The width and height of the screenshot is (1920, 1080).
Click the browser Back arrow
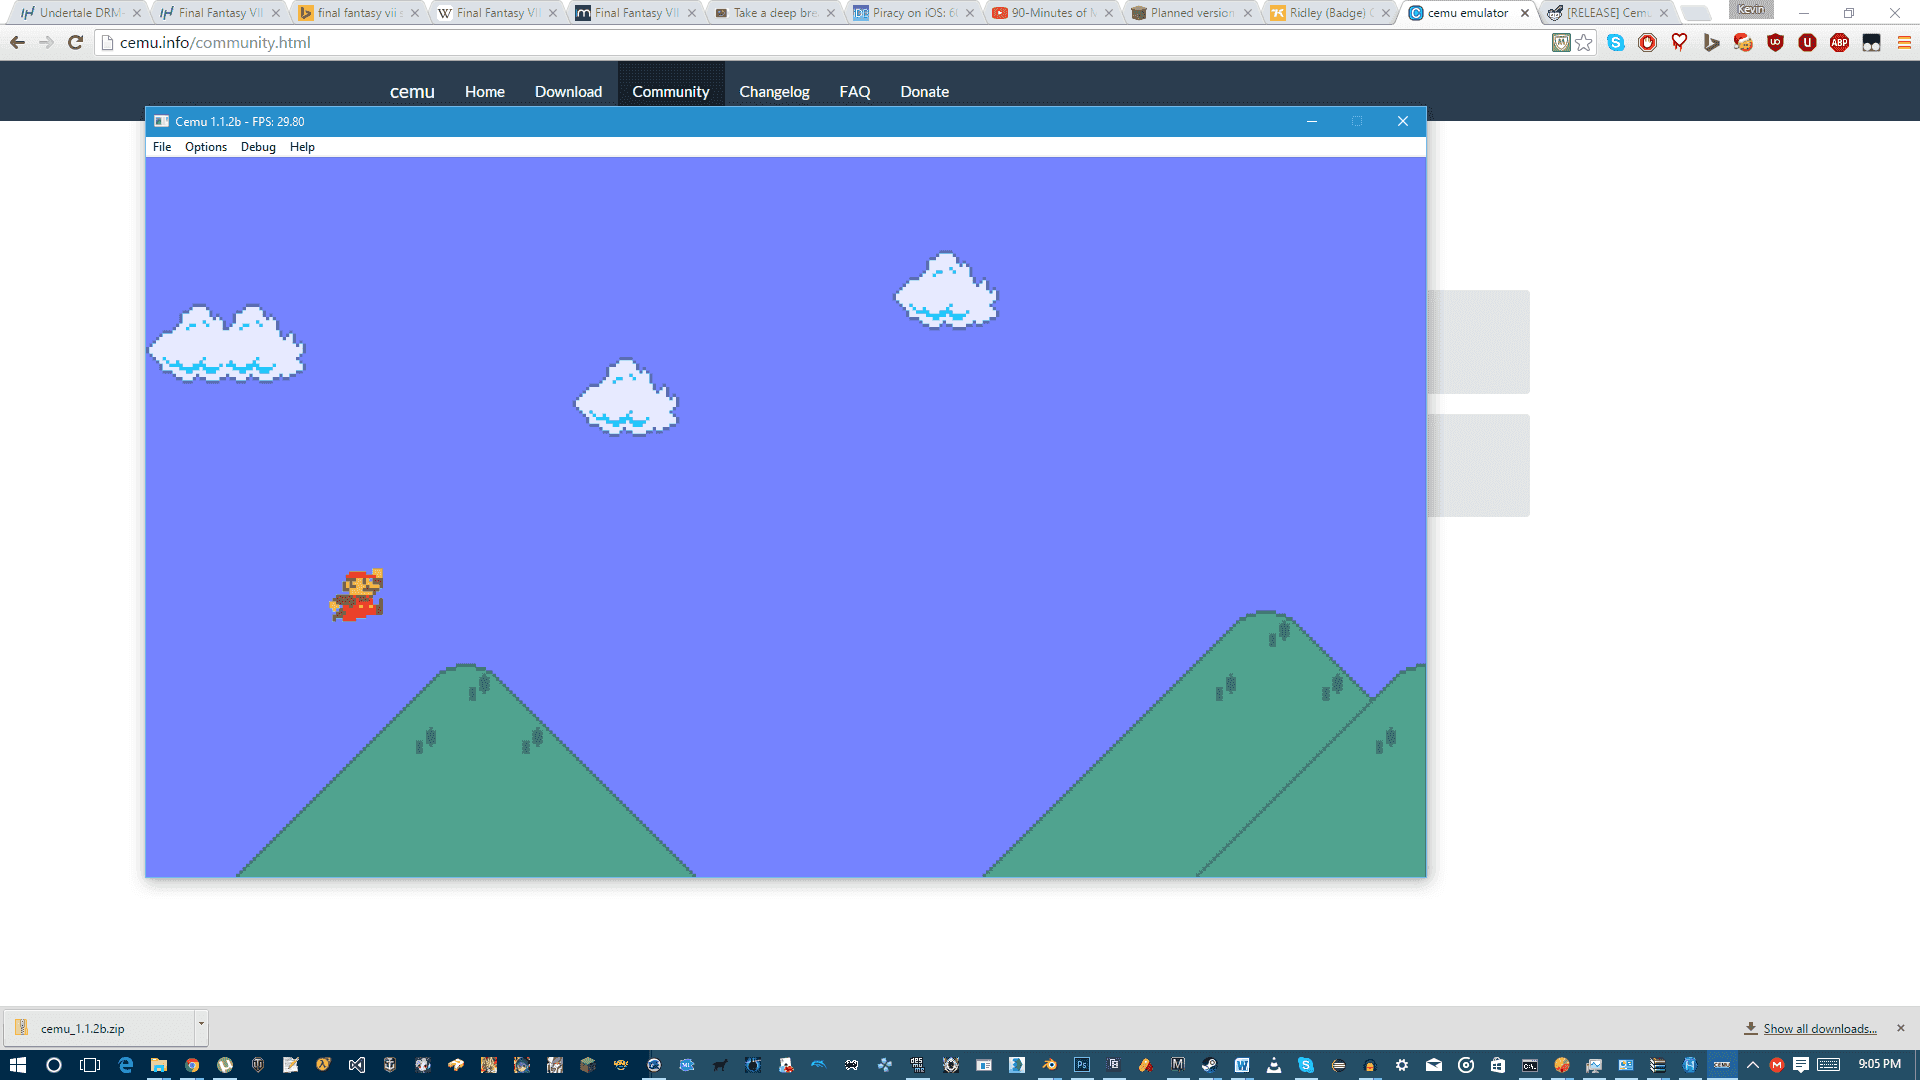(x=17, y=42)
